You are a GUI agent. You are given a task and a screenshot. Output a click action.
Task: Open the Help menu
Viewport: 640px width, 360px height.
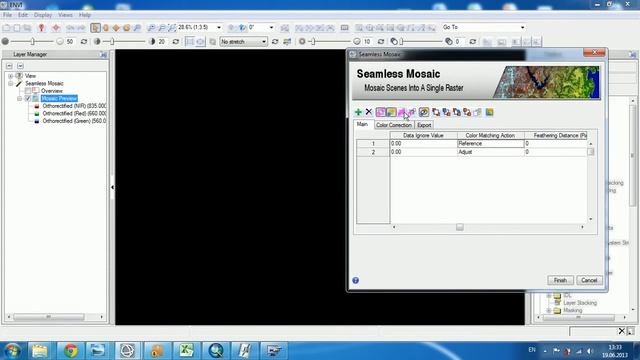85,15
